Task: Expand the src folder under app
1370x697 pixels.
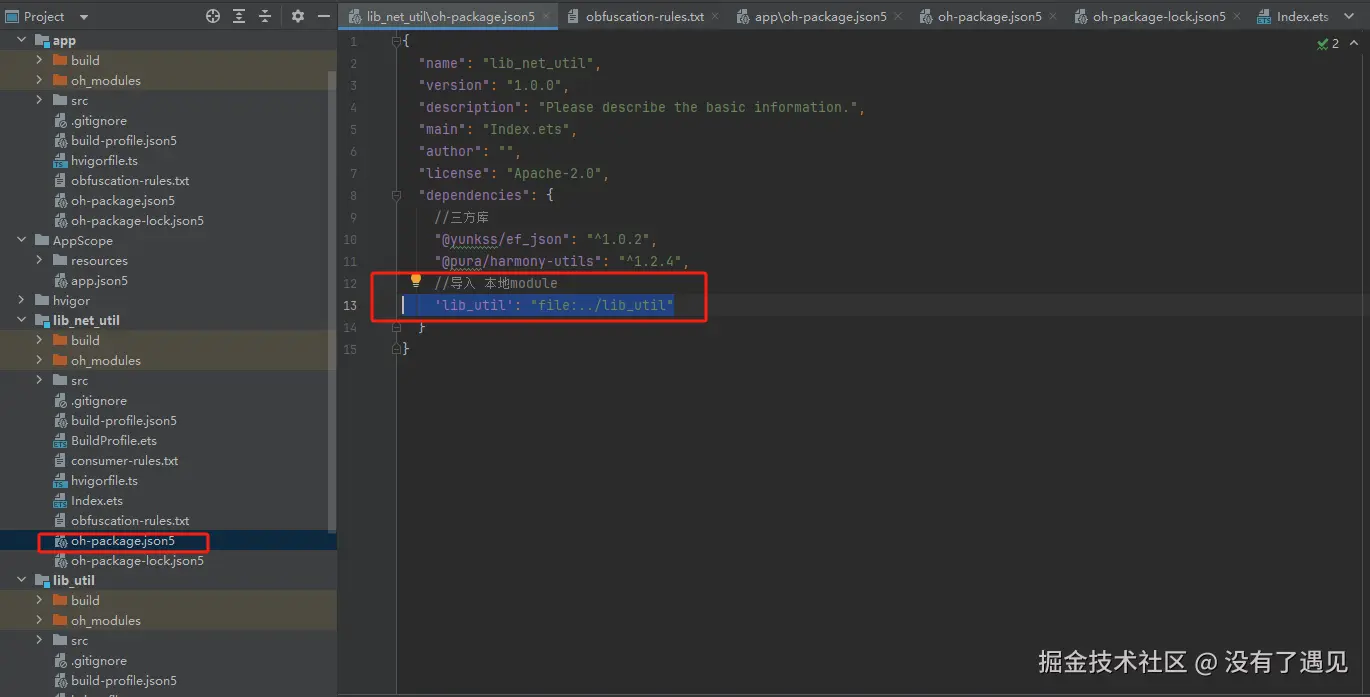Action: coord(39,100)
